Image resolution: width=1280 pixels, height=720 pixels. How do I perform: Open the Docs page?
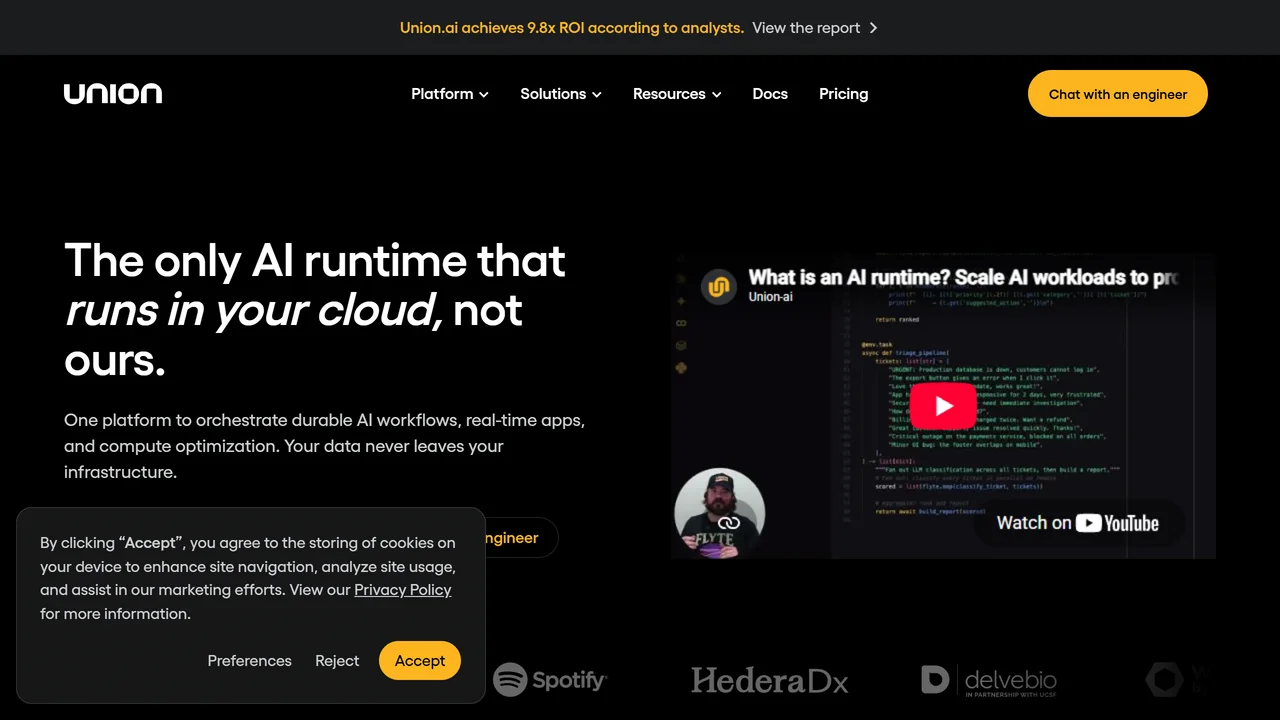click(770, 94)
